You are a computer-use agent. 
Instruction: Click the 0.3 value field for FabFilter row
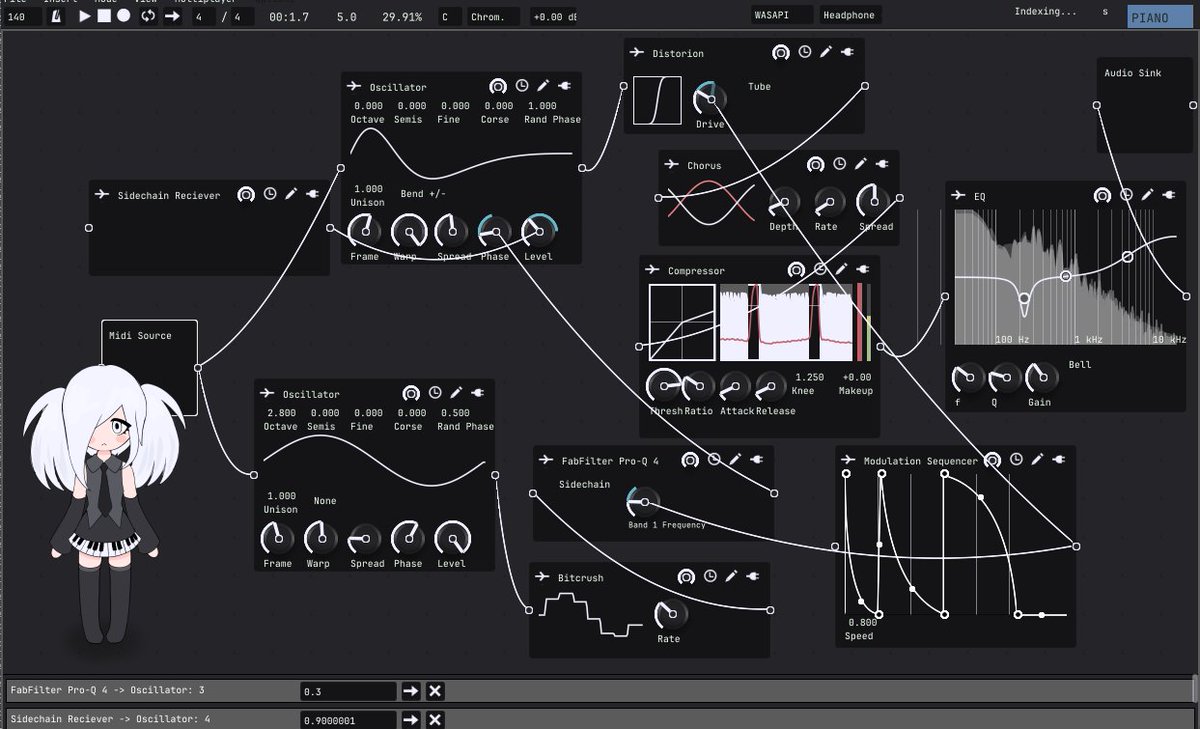coord(349,691)
